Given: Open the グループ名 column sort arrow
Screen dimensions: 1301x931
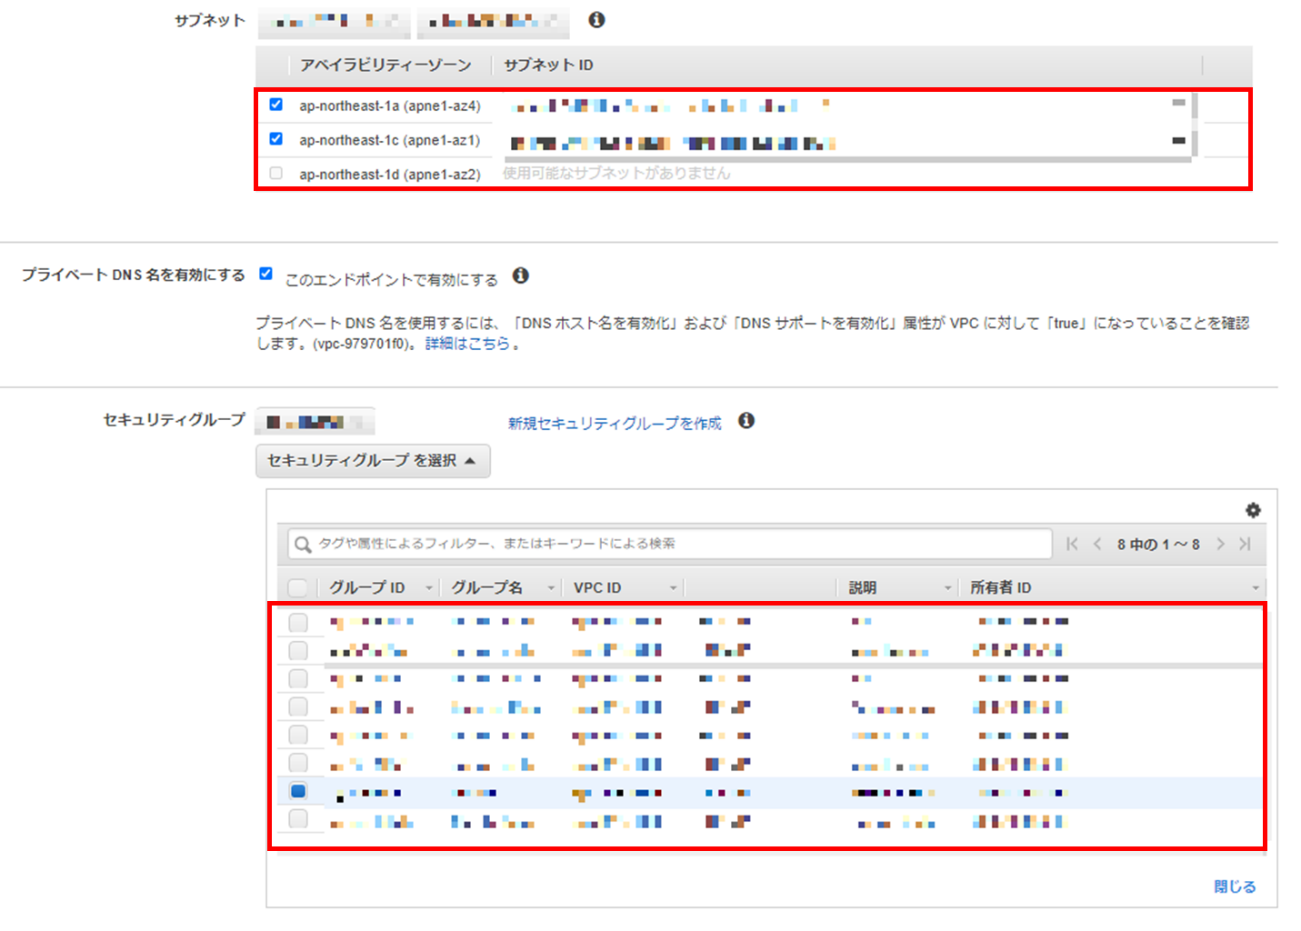Looking at the screenshot, I should 550,588.
